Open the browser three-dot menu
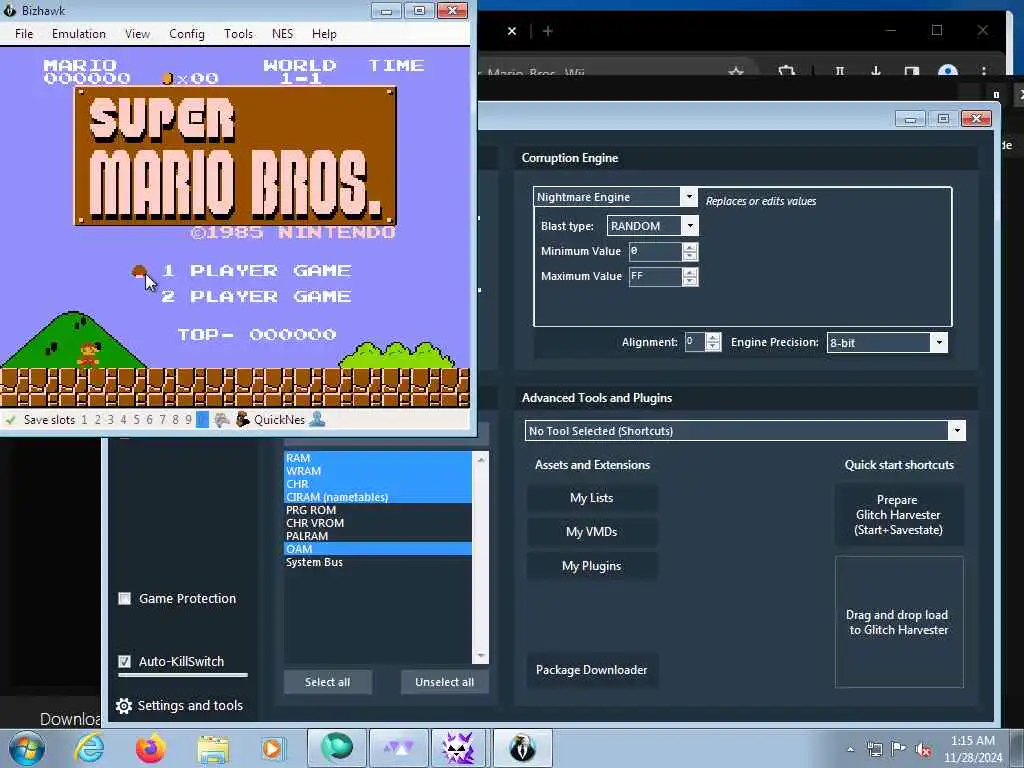Screen dimensions: 1024x768 (984, 71)
